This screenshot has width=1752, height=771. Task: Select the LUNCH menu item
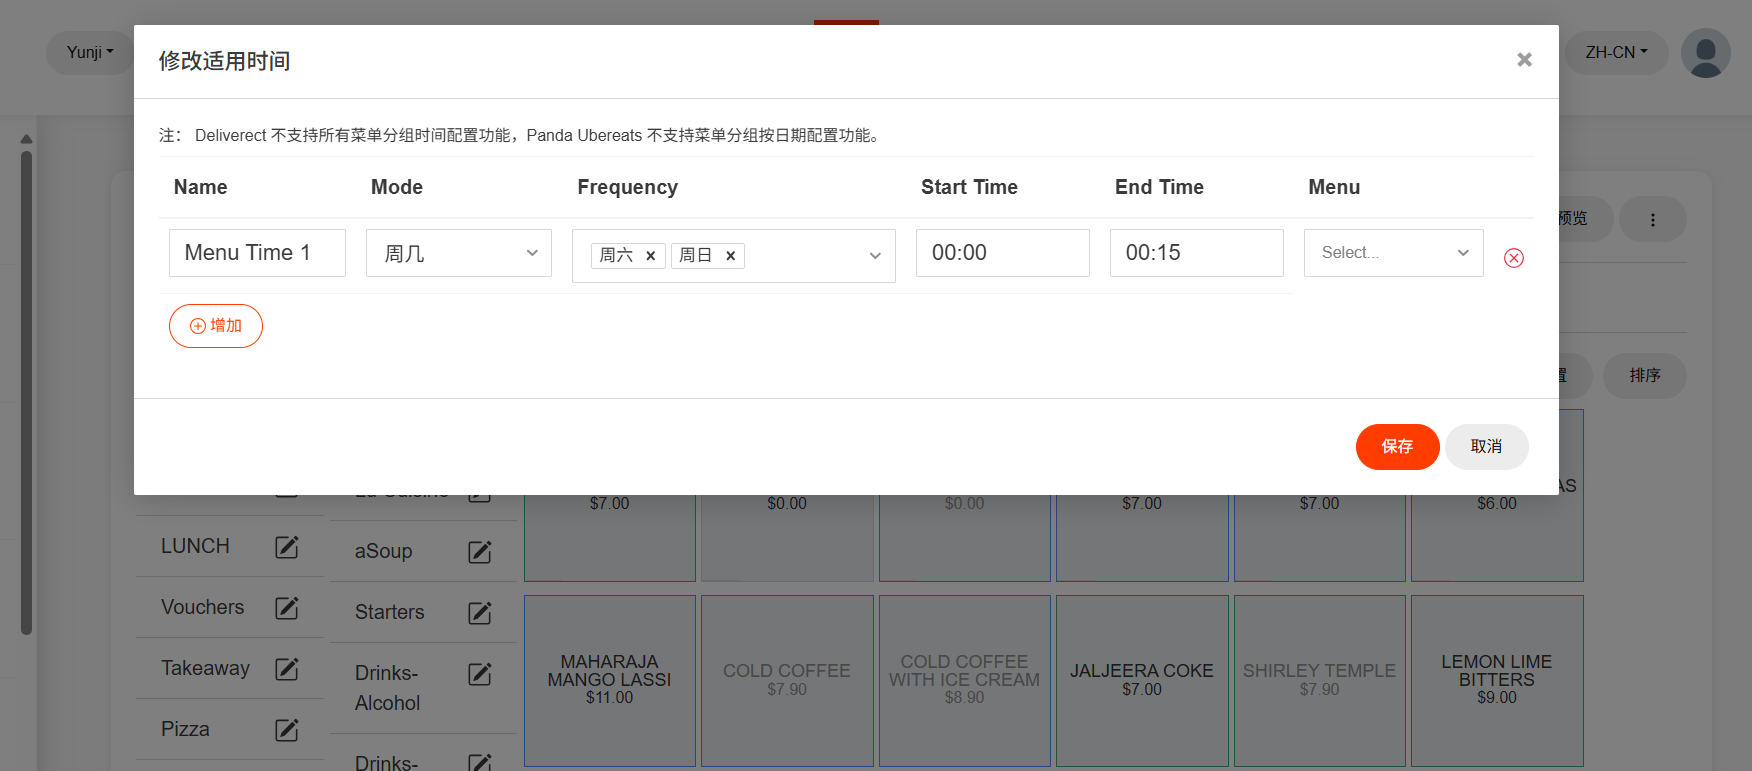coord(195,546)
